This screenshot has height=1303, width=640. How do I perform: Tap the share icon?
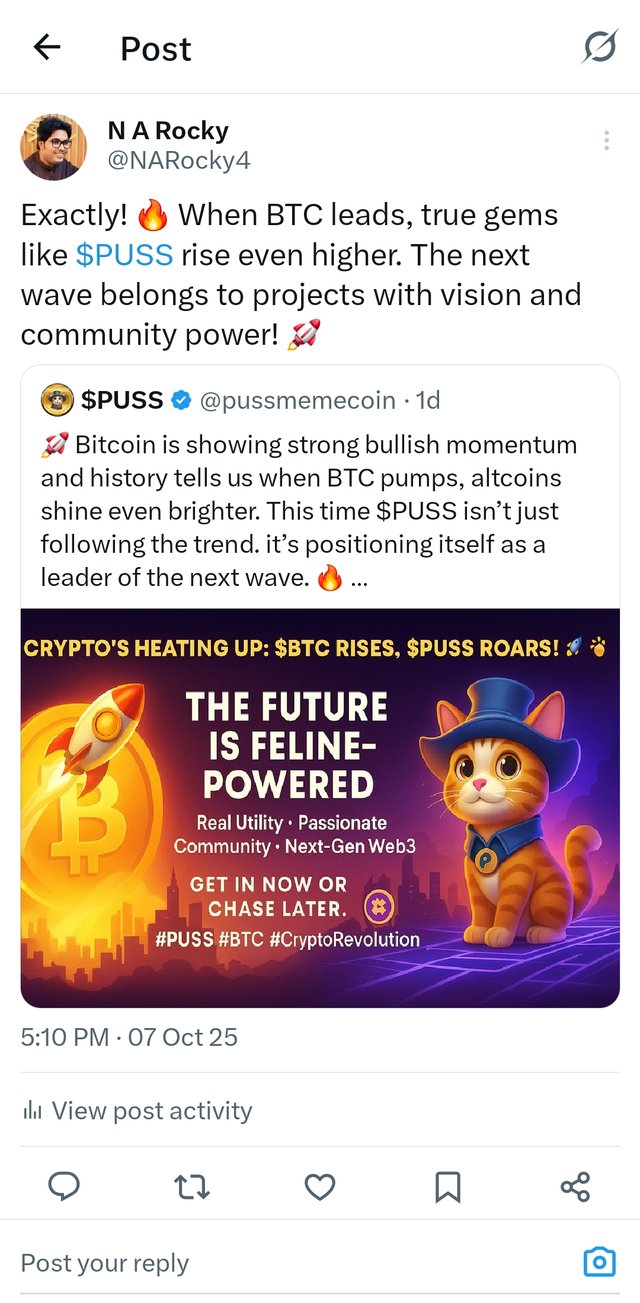[575, 1187]
